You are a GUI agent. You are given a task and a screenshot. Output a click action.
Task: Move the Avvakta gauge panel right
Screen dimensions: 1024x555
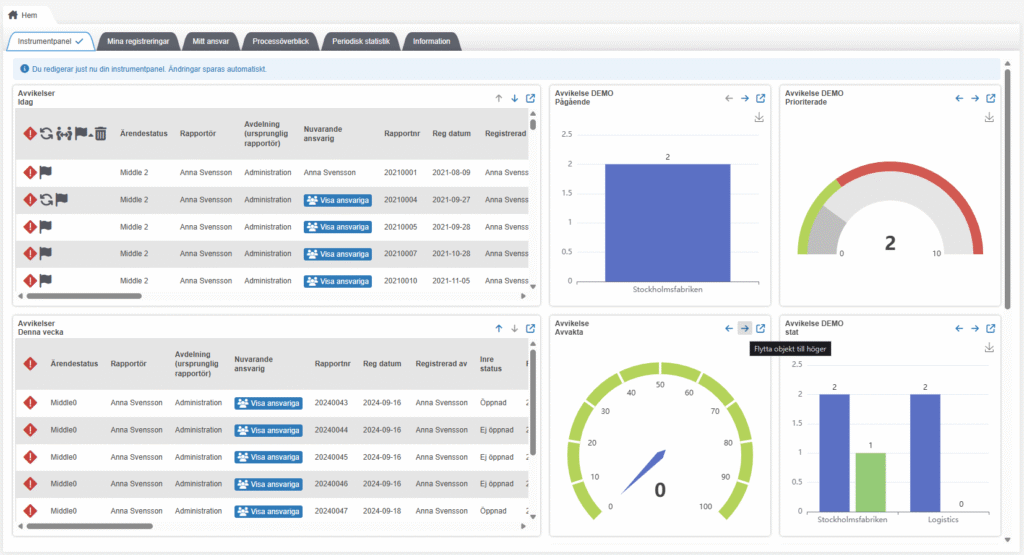point(745,328)
